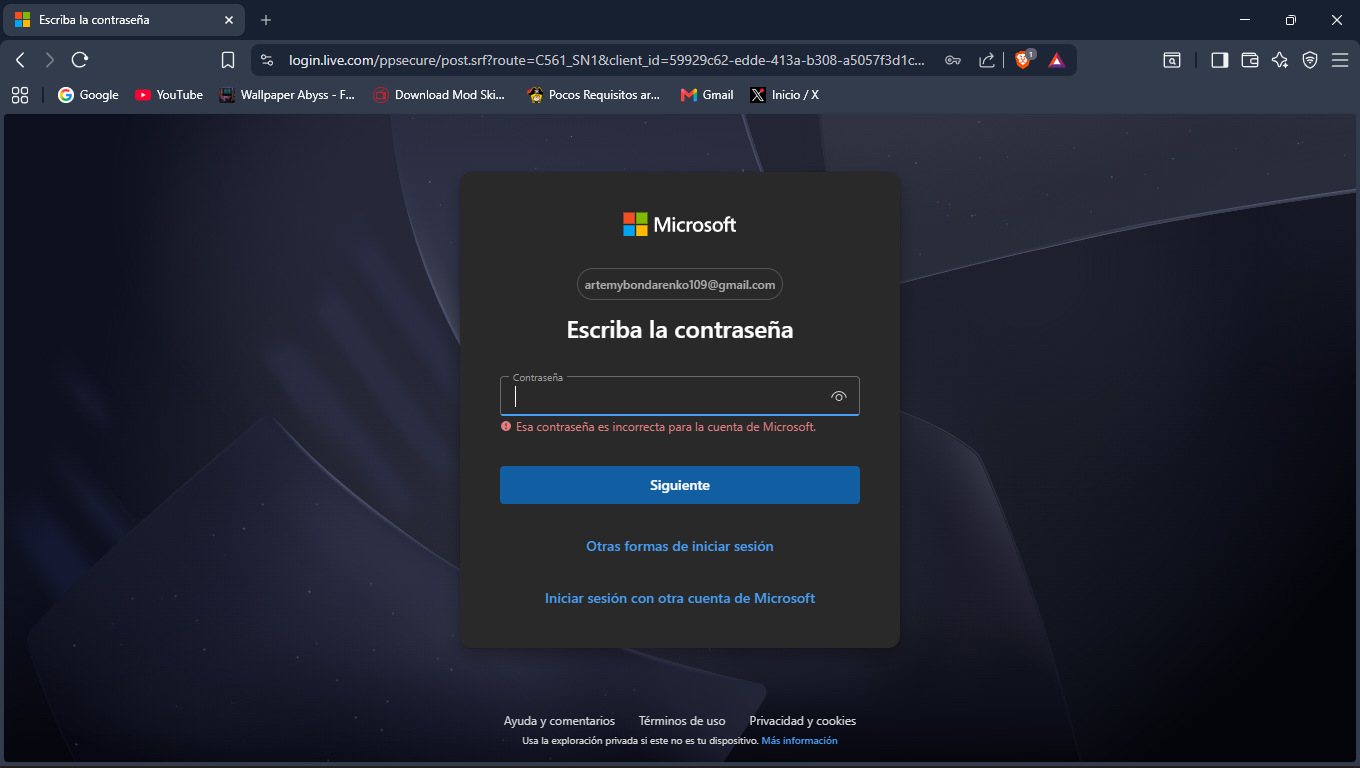Reload the current page
The width and height of the screenshot is (1360, 768).
point(80,60)
